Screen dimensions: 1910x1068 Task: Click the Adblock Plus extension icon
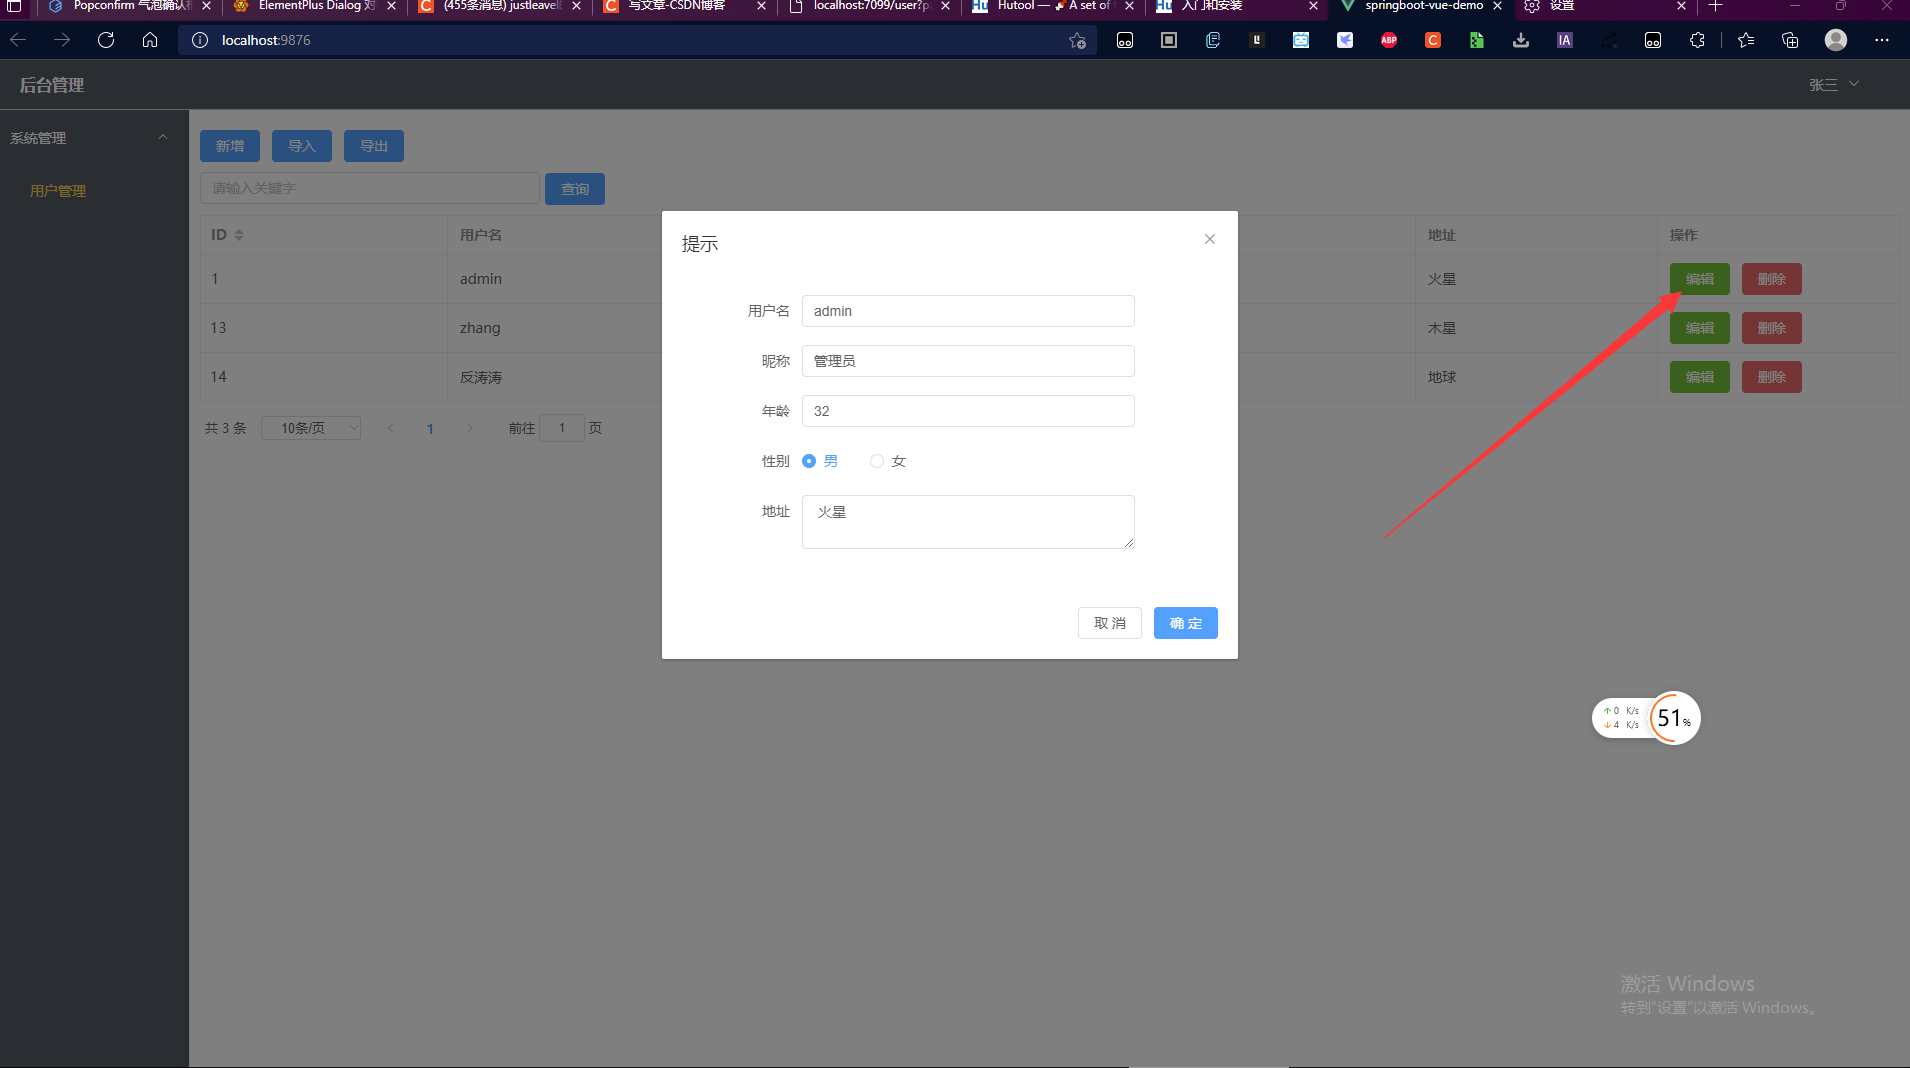[1388, 41]
